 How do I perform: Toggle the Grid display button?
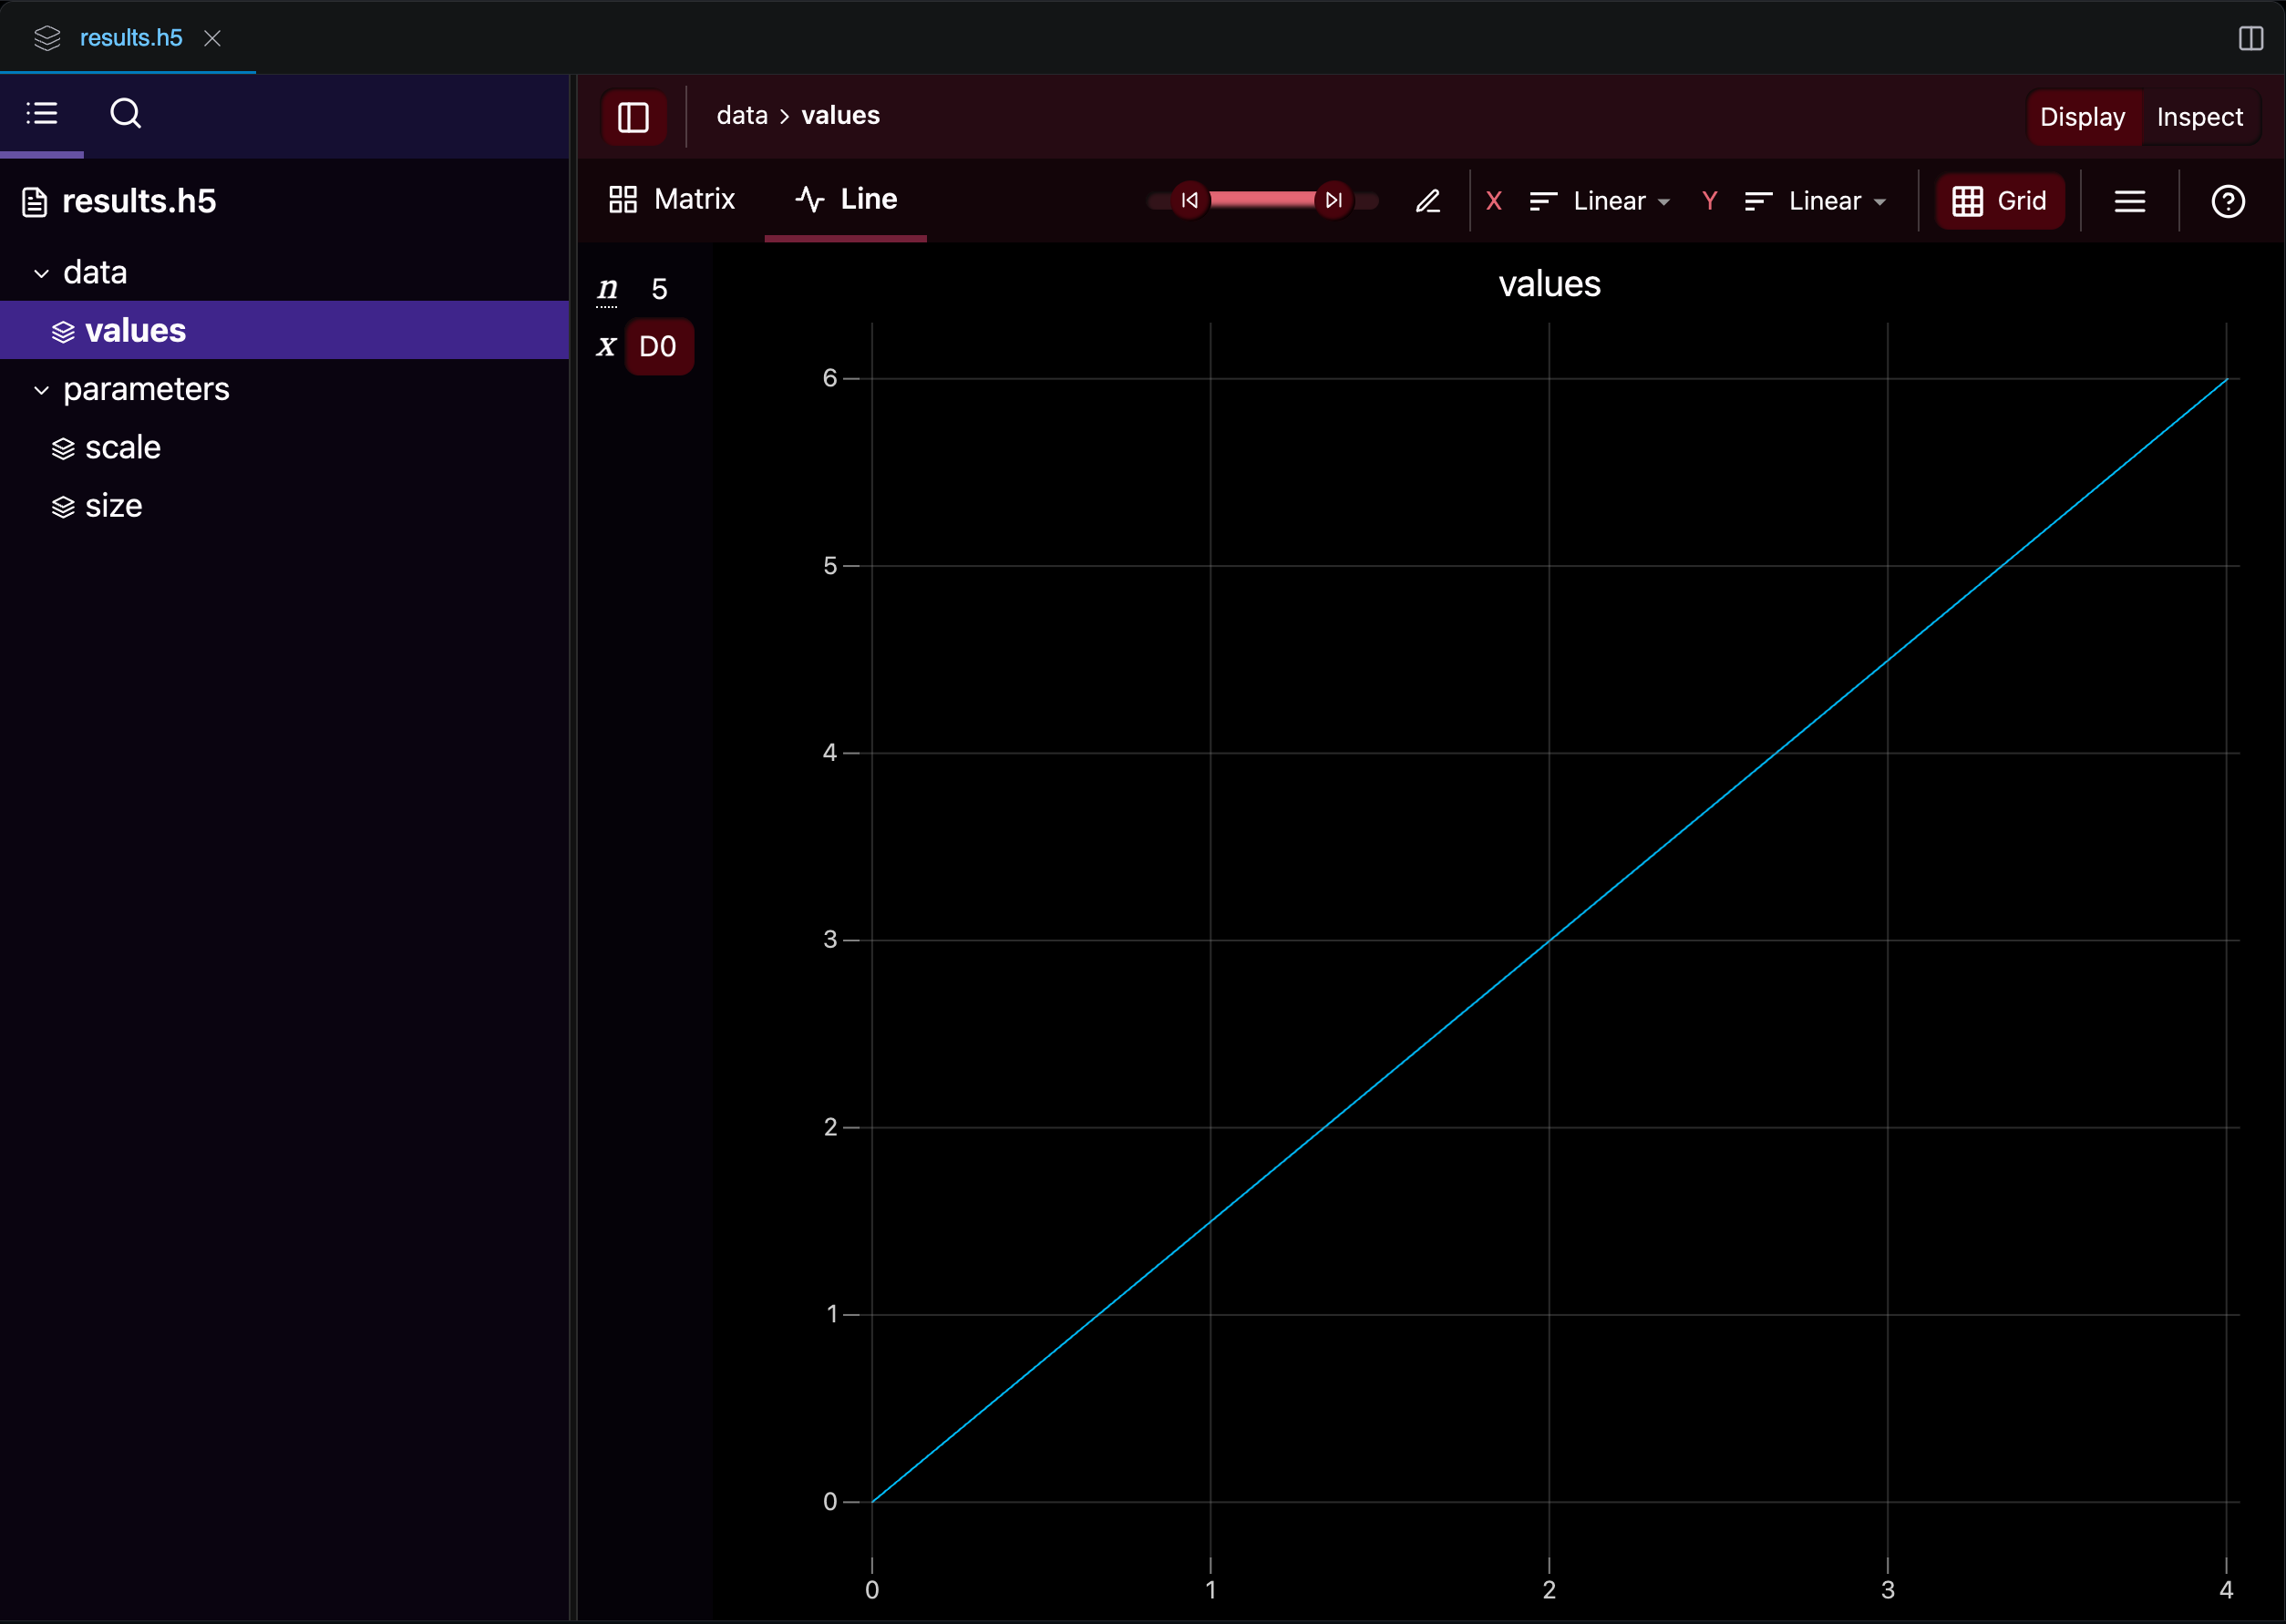point(1999,201)
